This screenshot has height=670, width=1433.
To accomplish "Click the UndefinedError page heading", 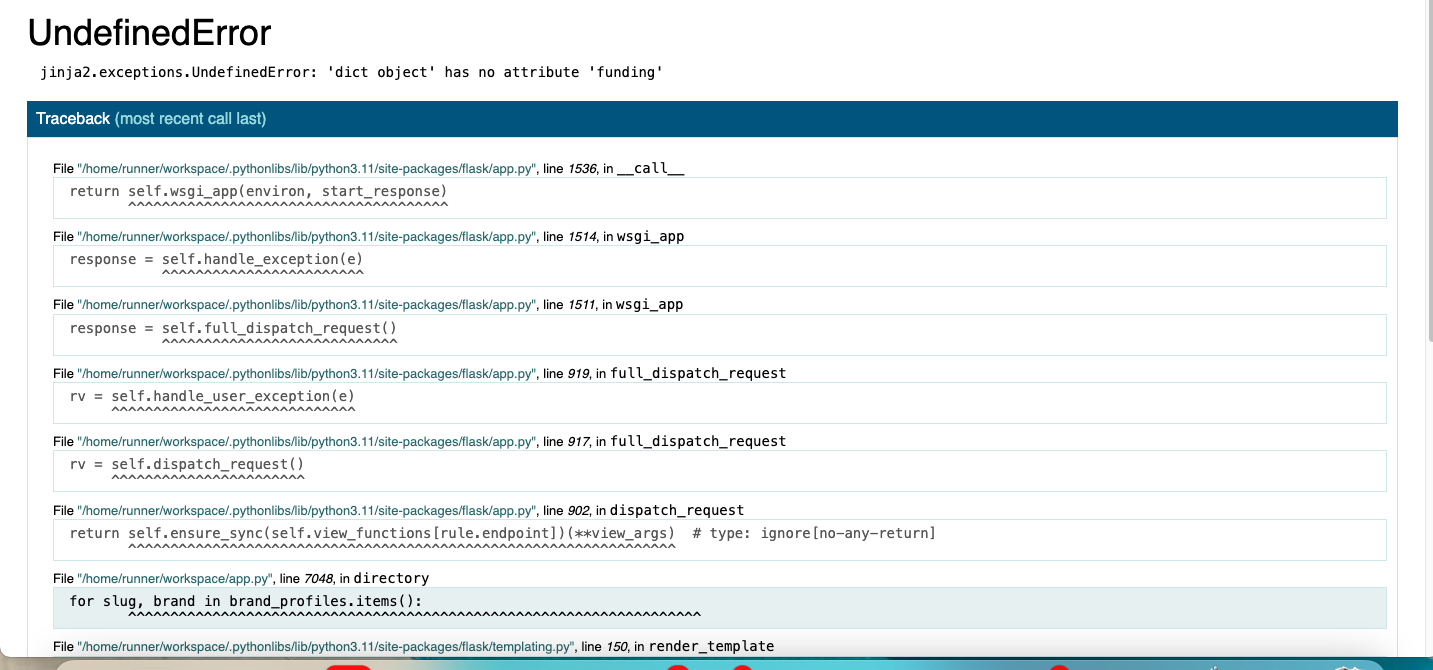I will (x=149, y=33).
